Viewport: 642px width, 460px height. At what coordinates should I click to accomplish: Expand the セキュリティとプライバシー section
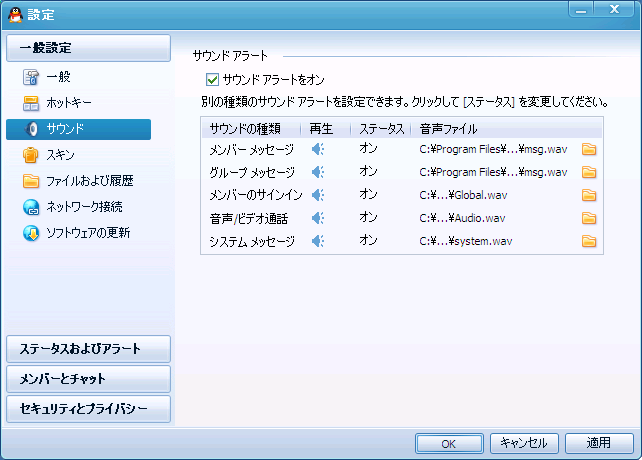pos(88,408)
